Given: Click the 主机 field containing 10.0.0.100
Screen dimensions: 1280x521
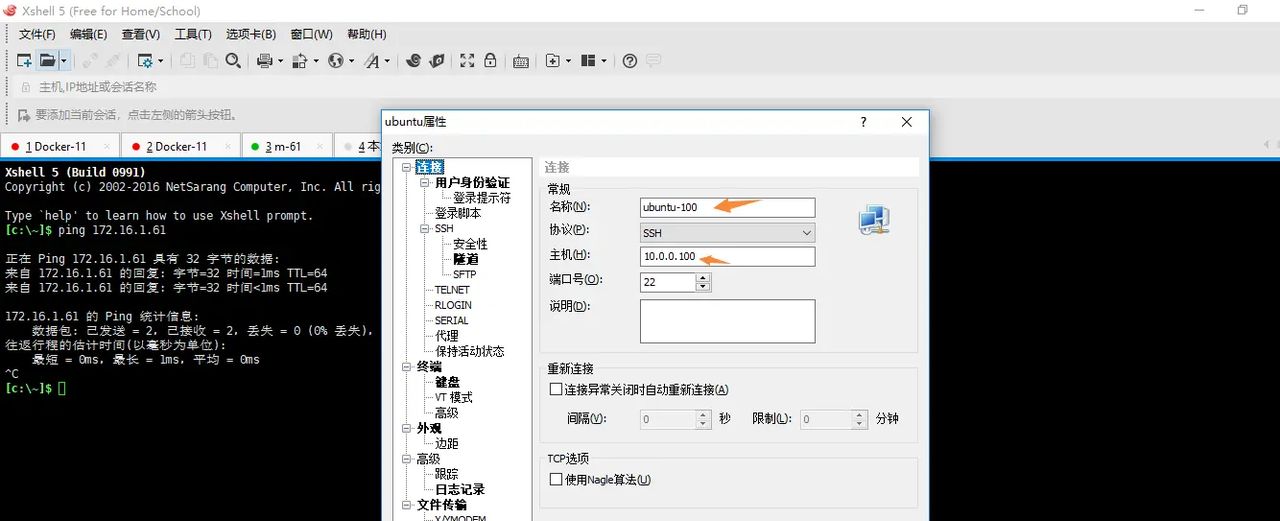Looking at the screenshot, I should pos(728,257).
